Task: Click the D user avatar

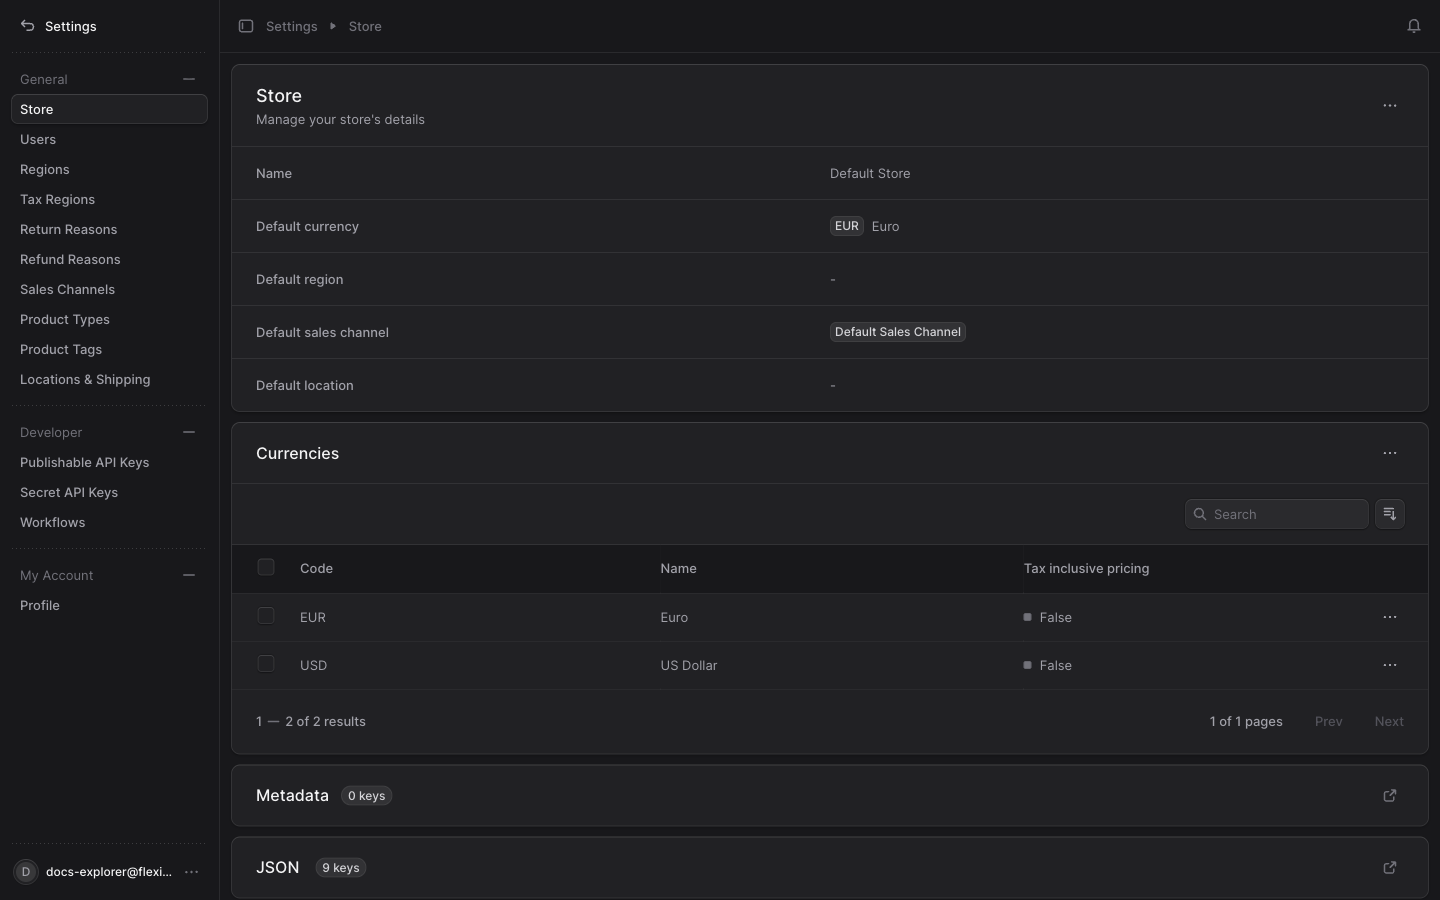Action: pyautogui.click(x=26, y=872)
